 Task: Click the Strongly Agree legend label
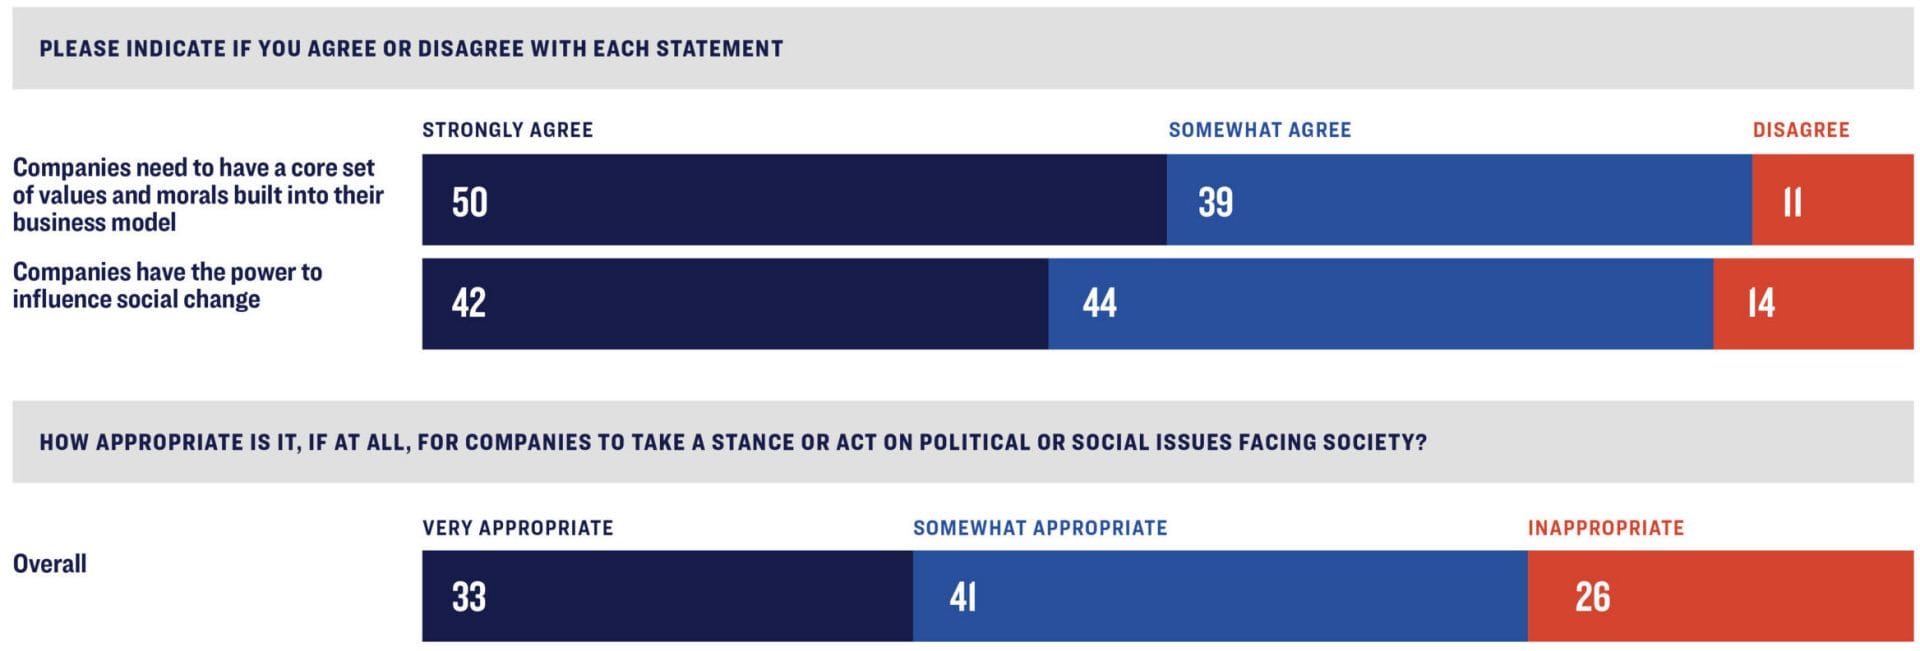[507, 130]
